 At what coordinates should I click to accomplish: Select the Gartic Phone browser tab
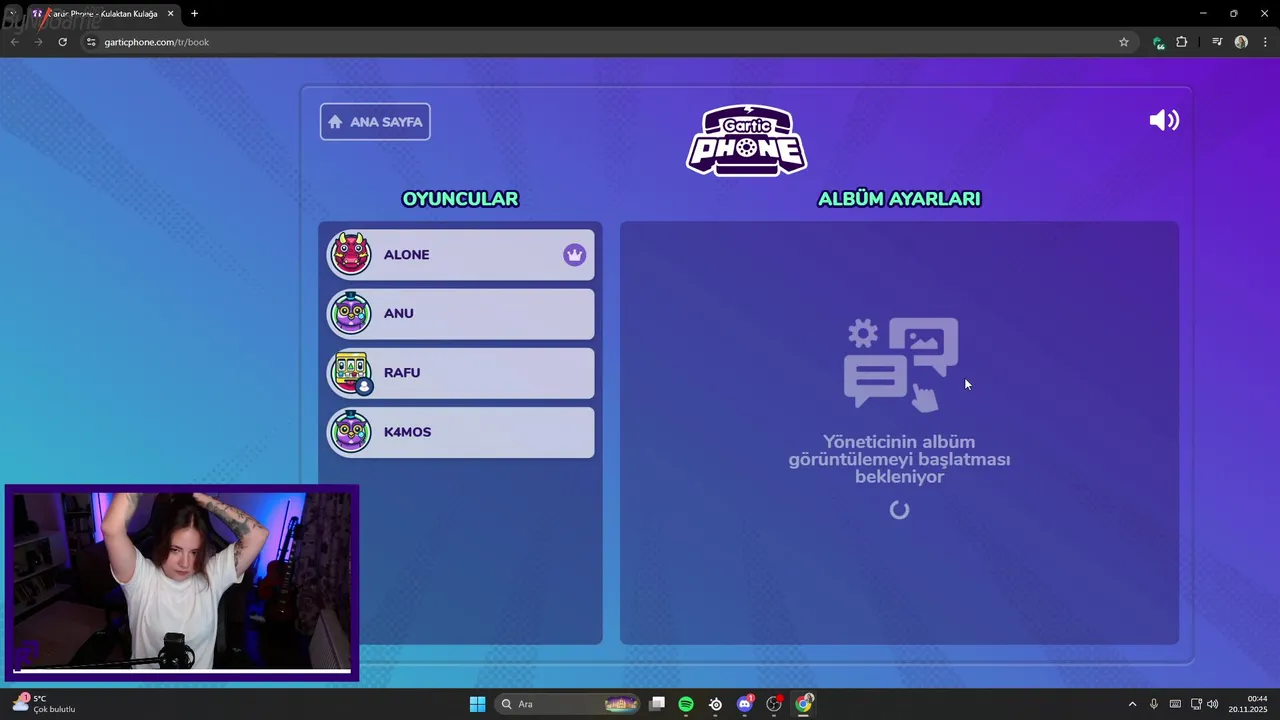(103, 14)
